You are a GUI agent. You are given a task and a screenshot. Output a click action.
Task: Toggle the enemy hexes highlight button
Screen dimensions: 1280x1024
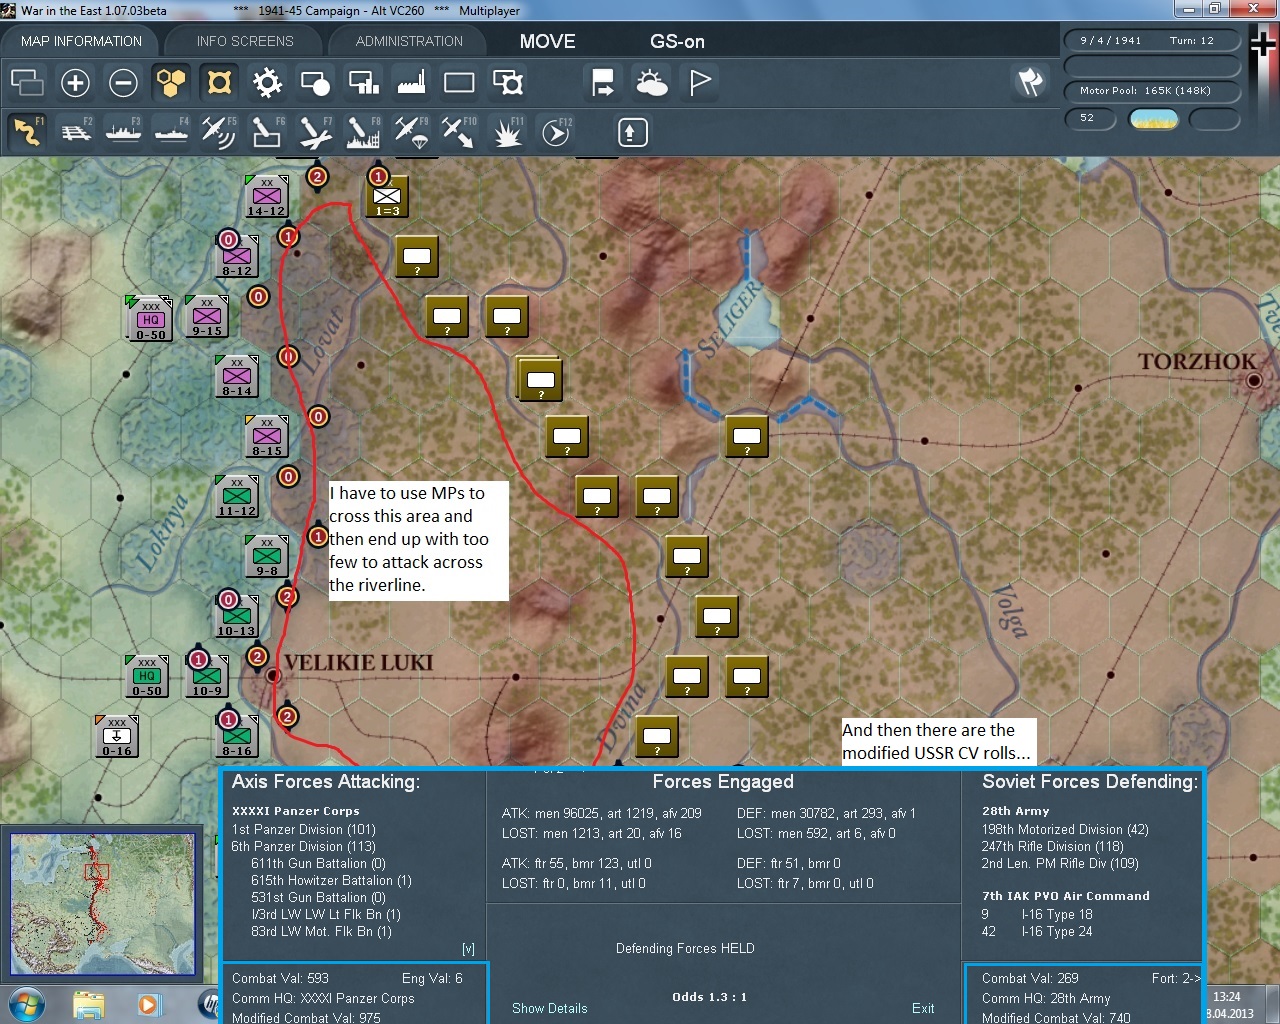coord(219,83)
